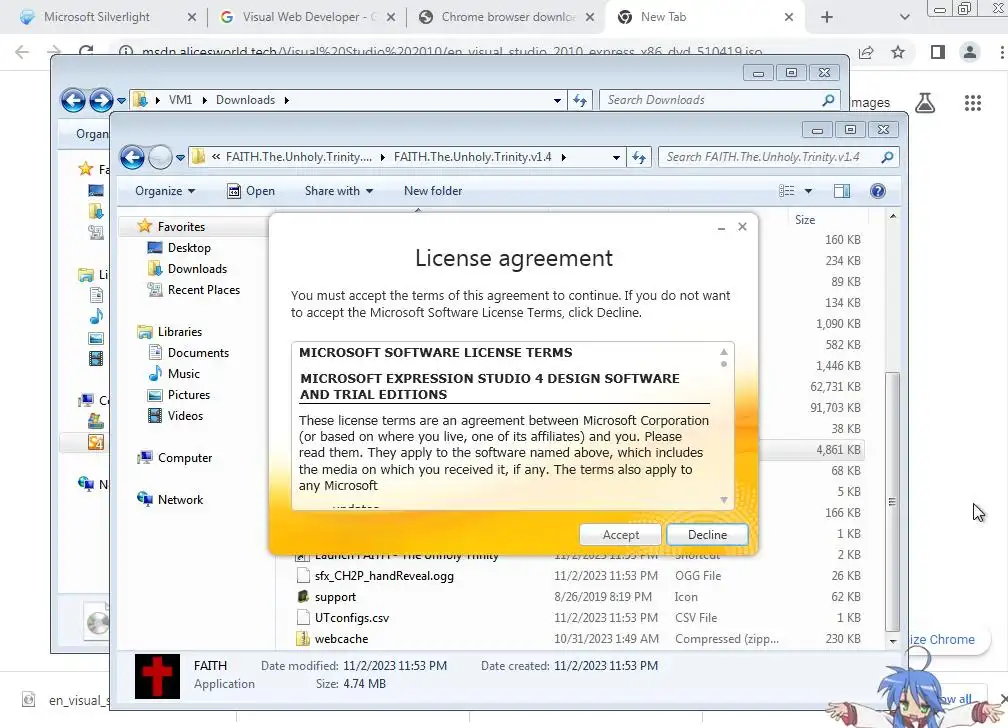The width and height of the screenshot is (1008, 728).
Task: Open Recent Places in Favorites
Action: [204, 290]
